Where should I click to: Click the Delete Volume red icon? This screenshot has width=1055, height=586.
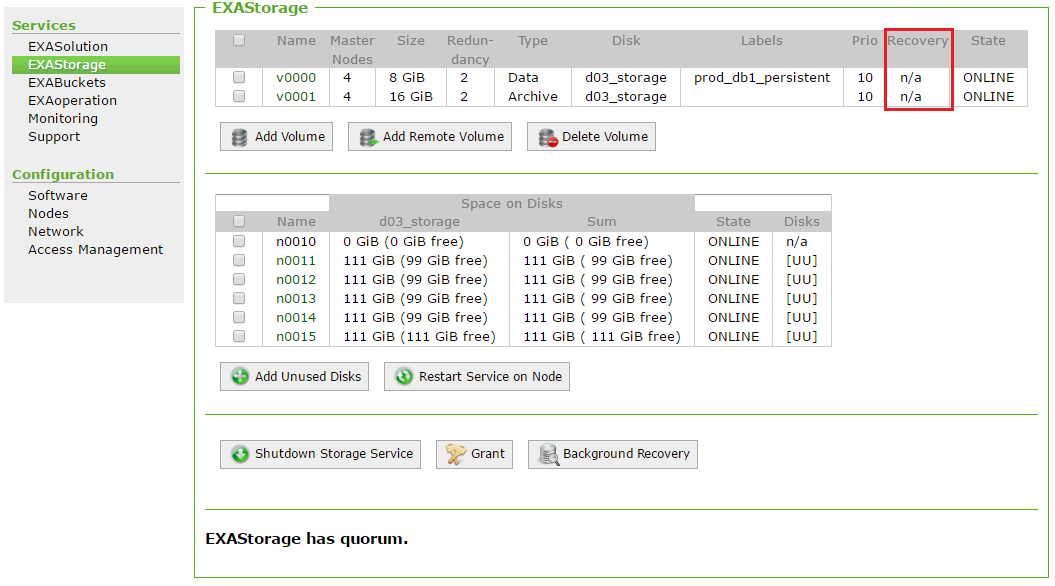548,137
